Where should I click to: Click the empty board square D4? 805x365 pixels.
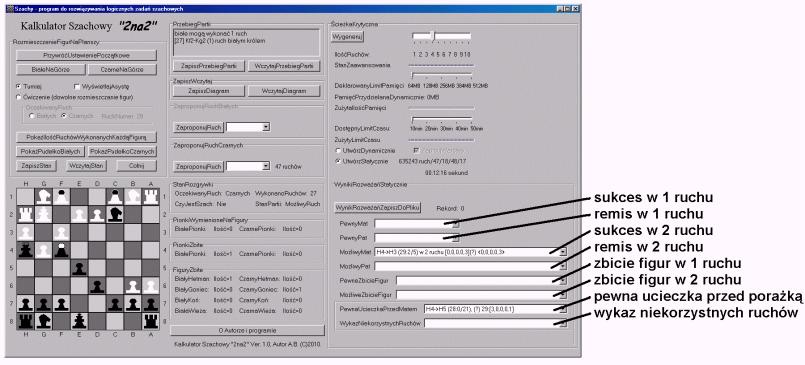97,251
